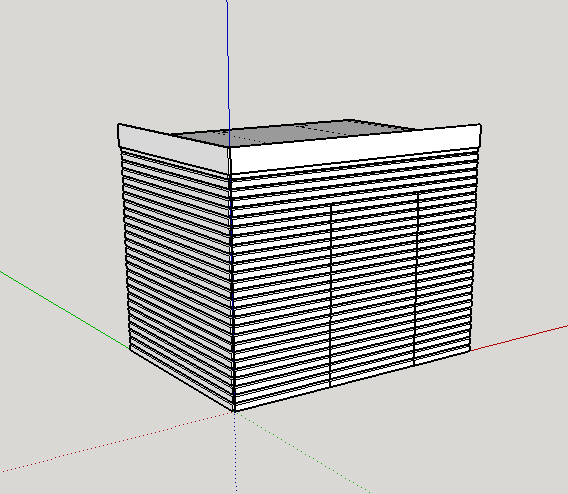Click the axes origin at building's bottom corner
Screen dimensions: 568x494
point(234,411)
